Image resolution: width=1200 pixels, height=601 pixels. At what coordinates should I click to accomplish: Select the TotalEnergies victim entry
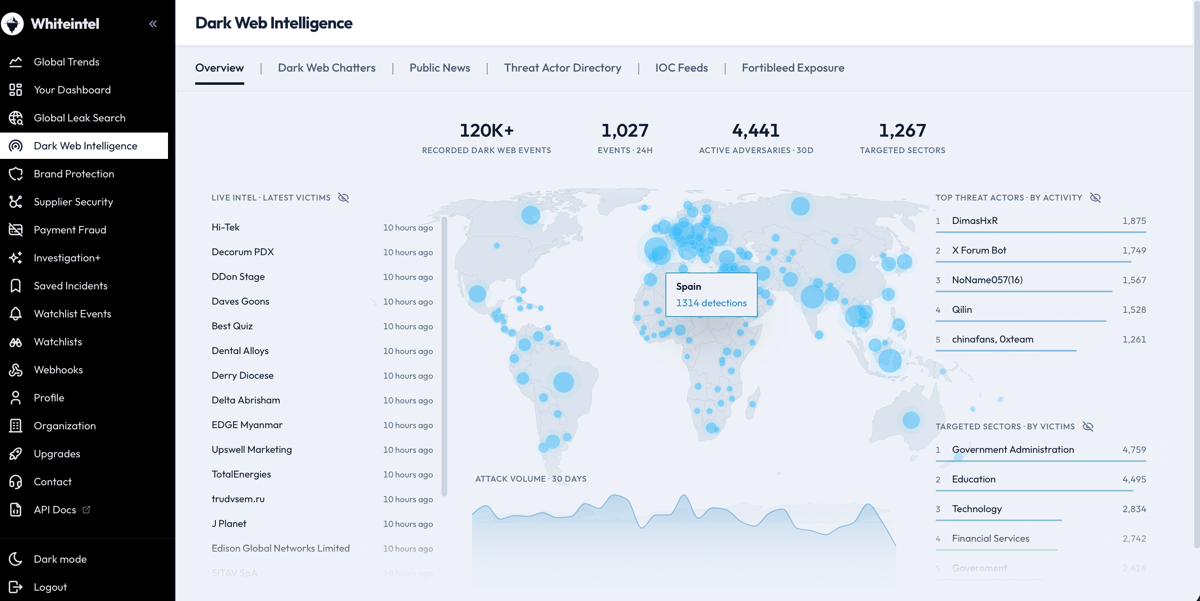click(x=322, y=474)
